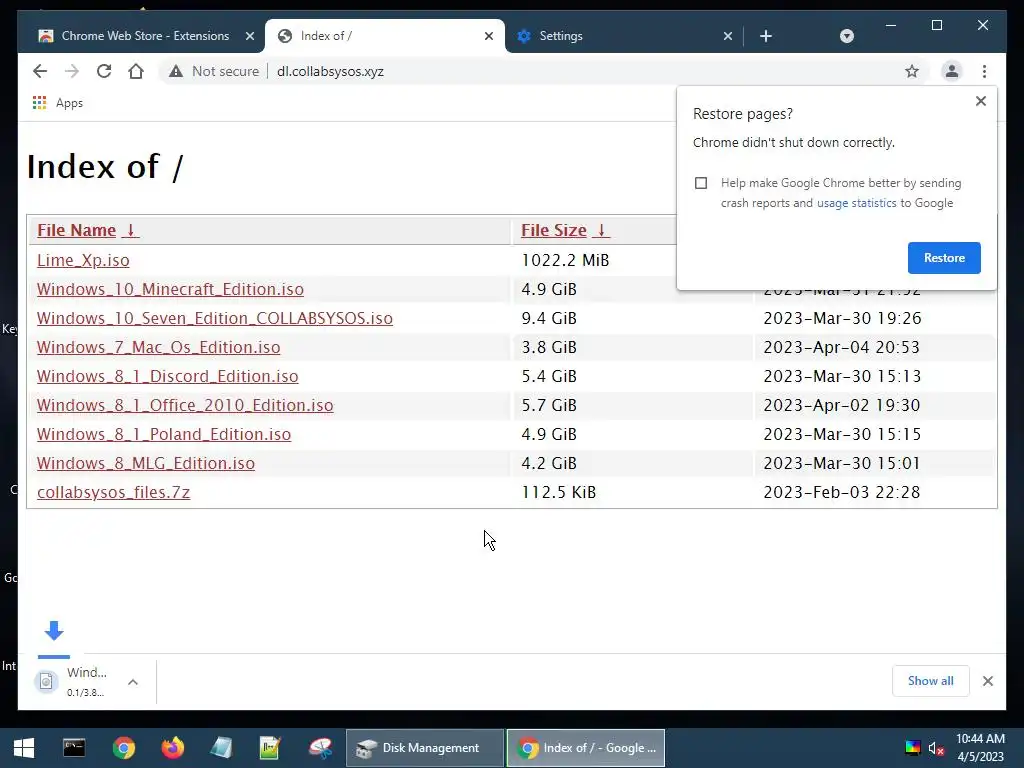Download Lime_Xp.iso
1024x768 pixels.
pyautogui.click(x=83, y=260)
